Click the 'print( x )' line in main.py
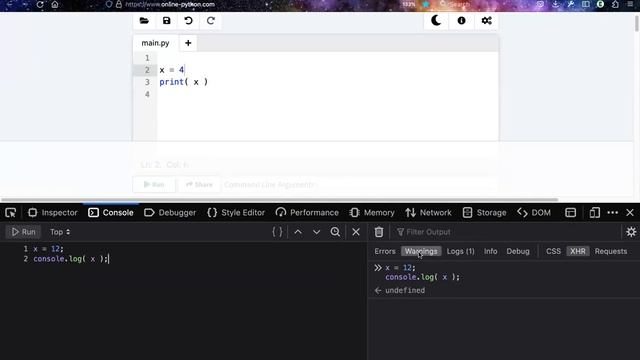This screenshot has height=360, width=640. [184, 82]
